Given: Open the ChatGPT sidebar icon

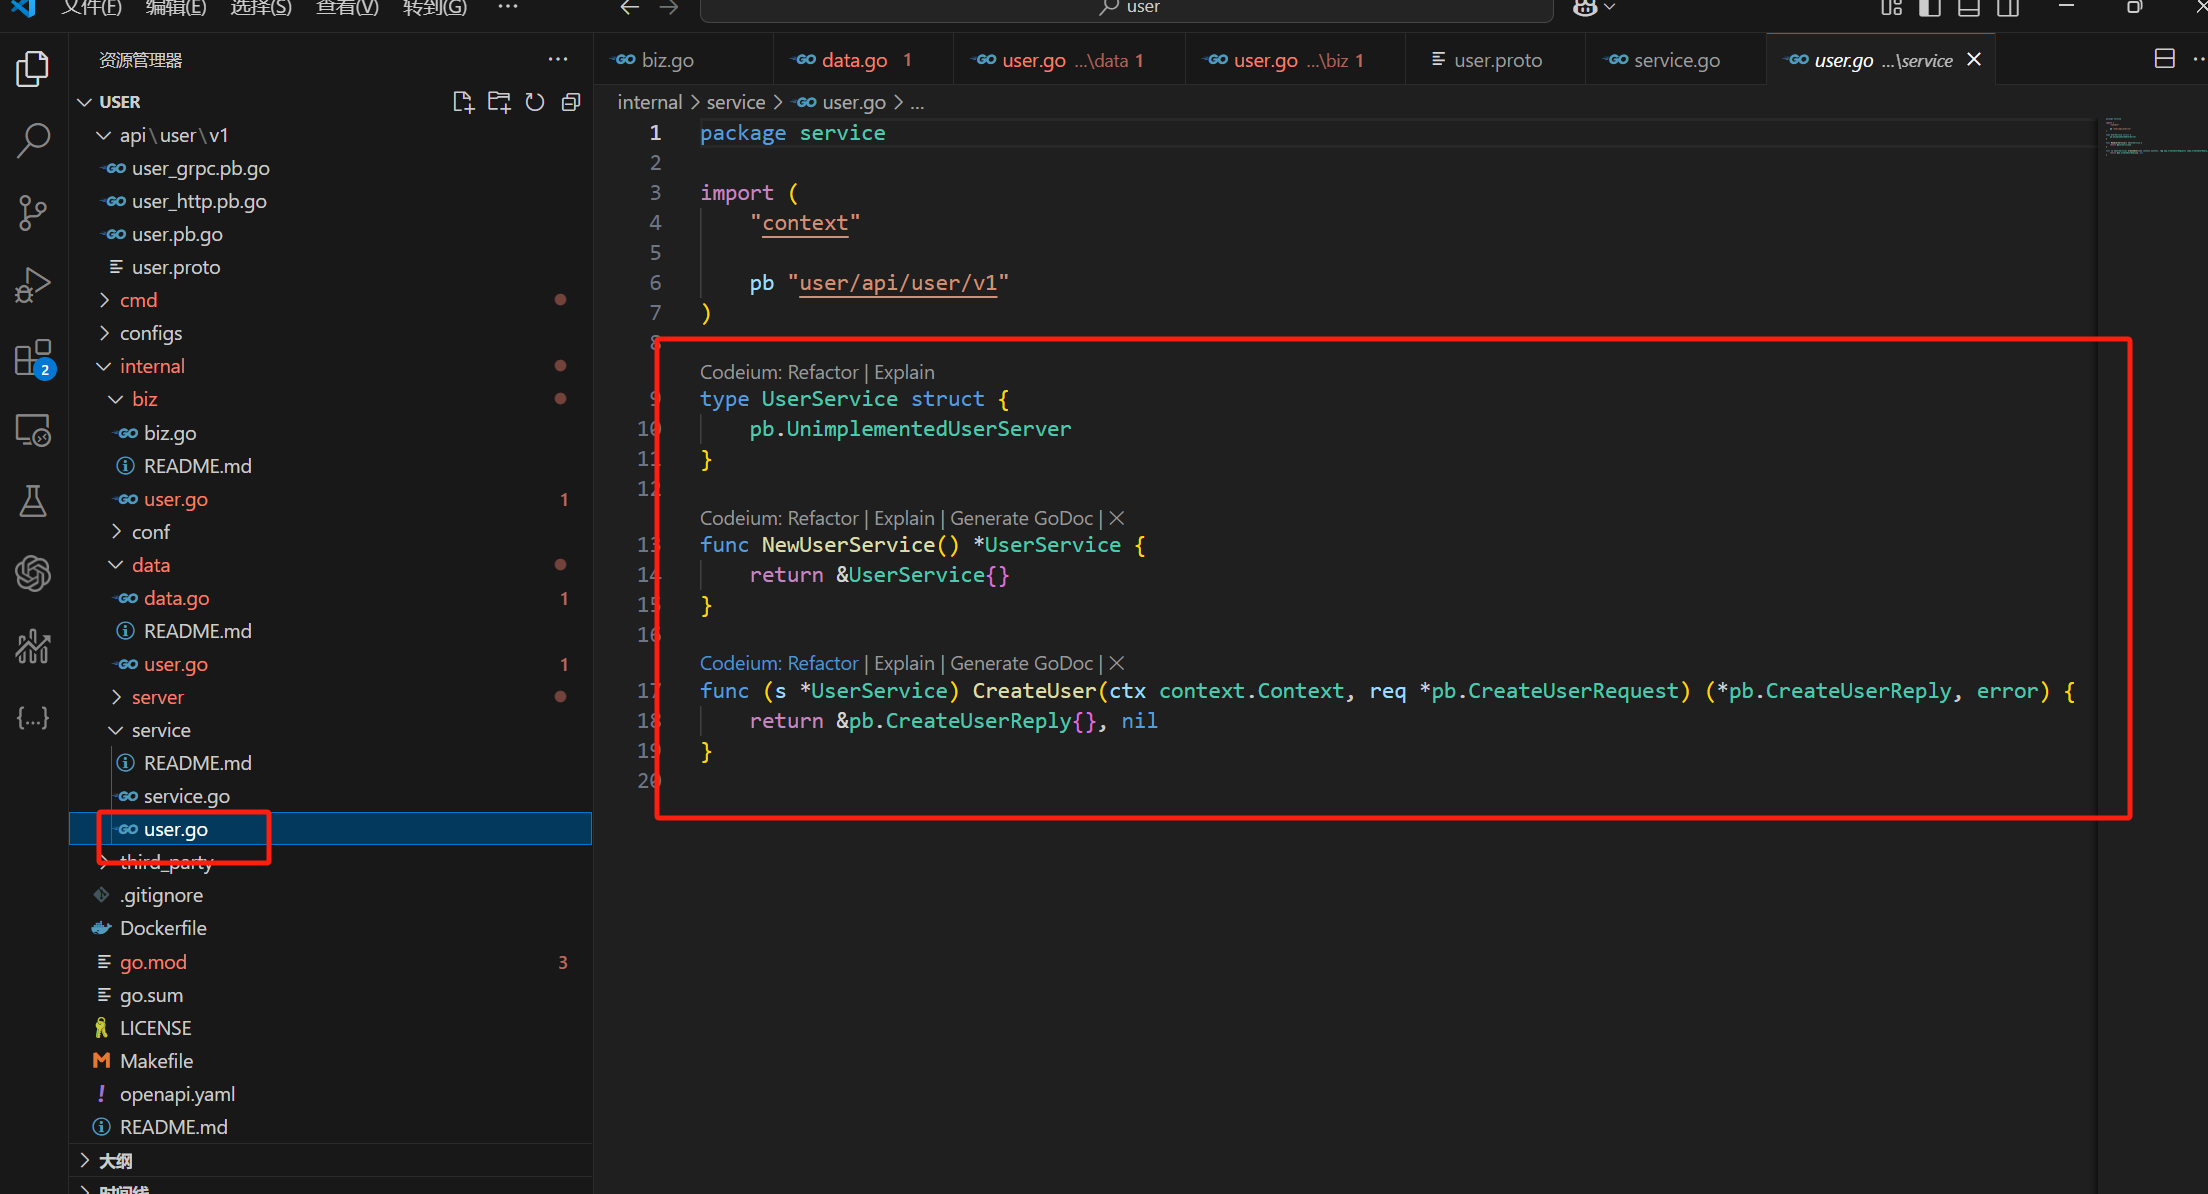Looking at the screenshot, I should pyautogui.click(x=33, y=573).
